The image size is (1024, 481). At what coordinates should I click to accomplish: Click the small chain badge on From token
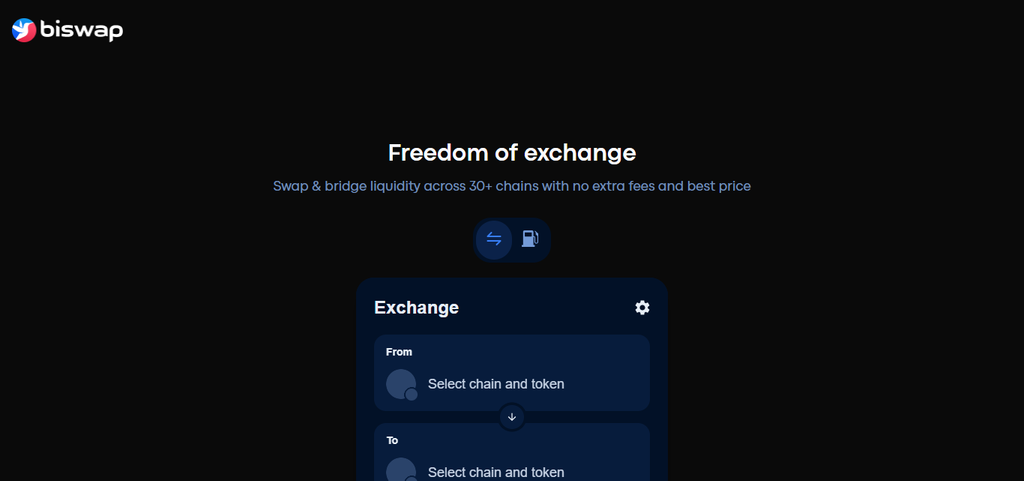click(x=411, y=394)
